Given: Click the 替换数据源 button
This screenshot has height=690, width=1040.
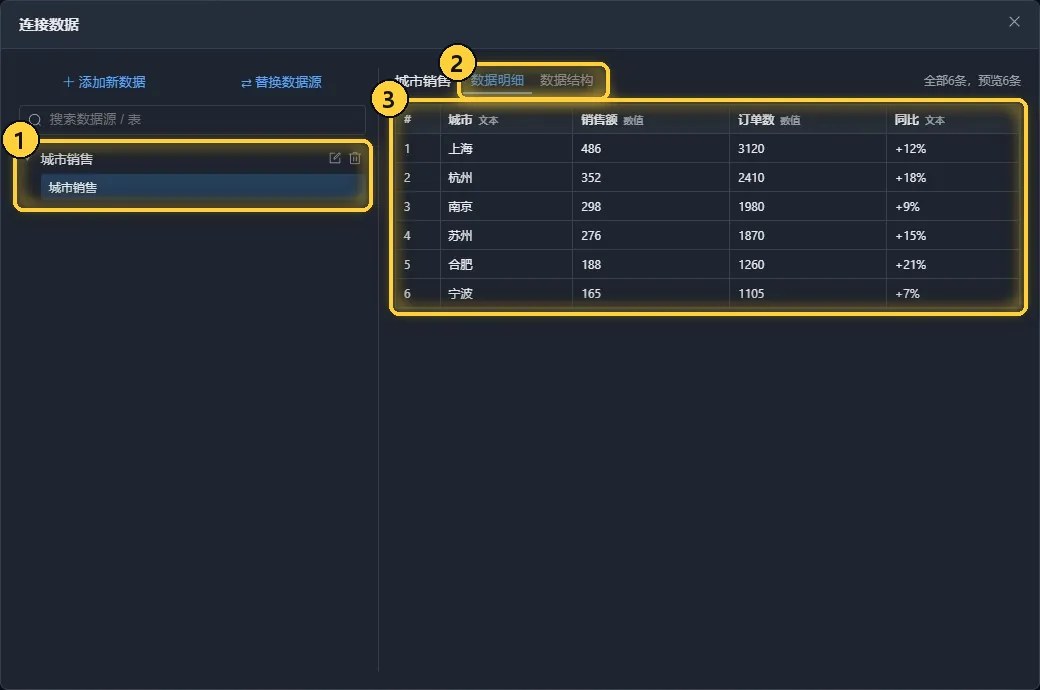Looking at the screenshot, I should pos(281,82).
